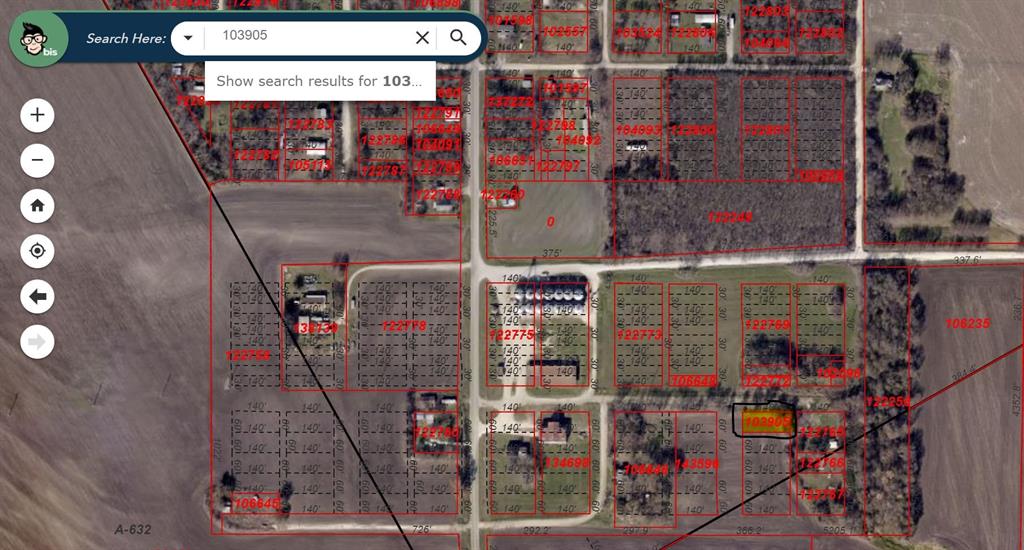
Task: Run search with the magnifying glass icon
Action: pyautogui.click(x=458, y=38)
